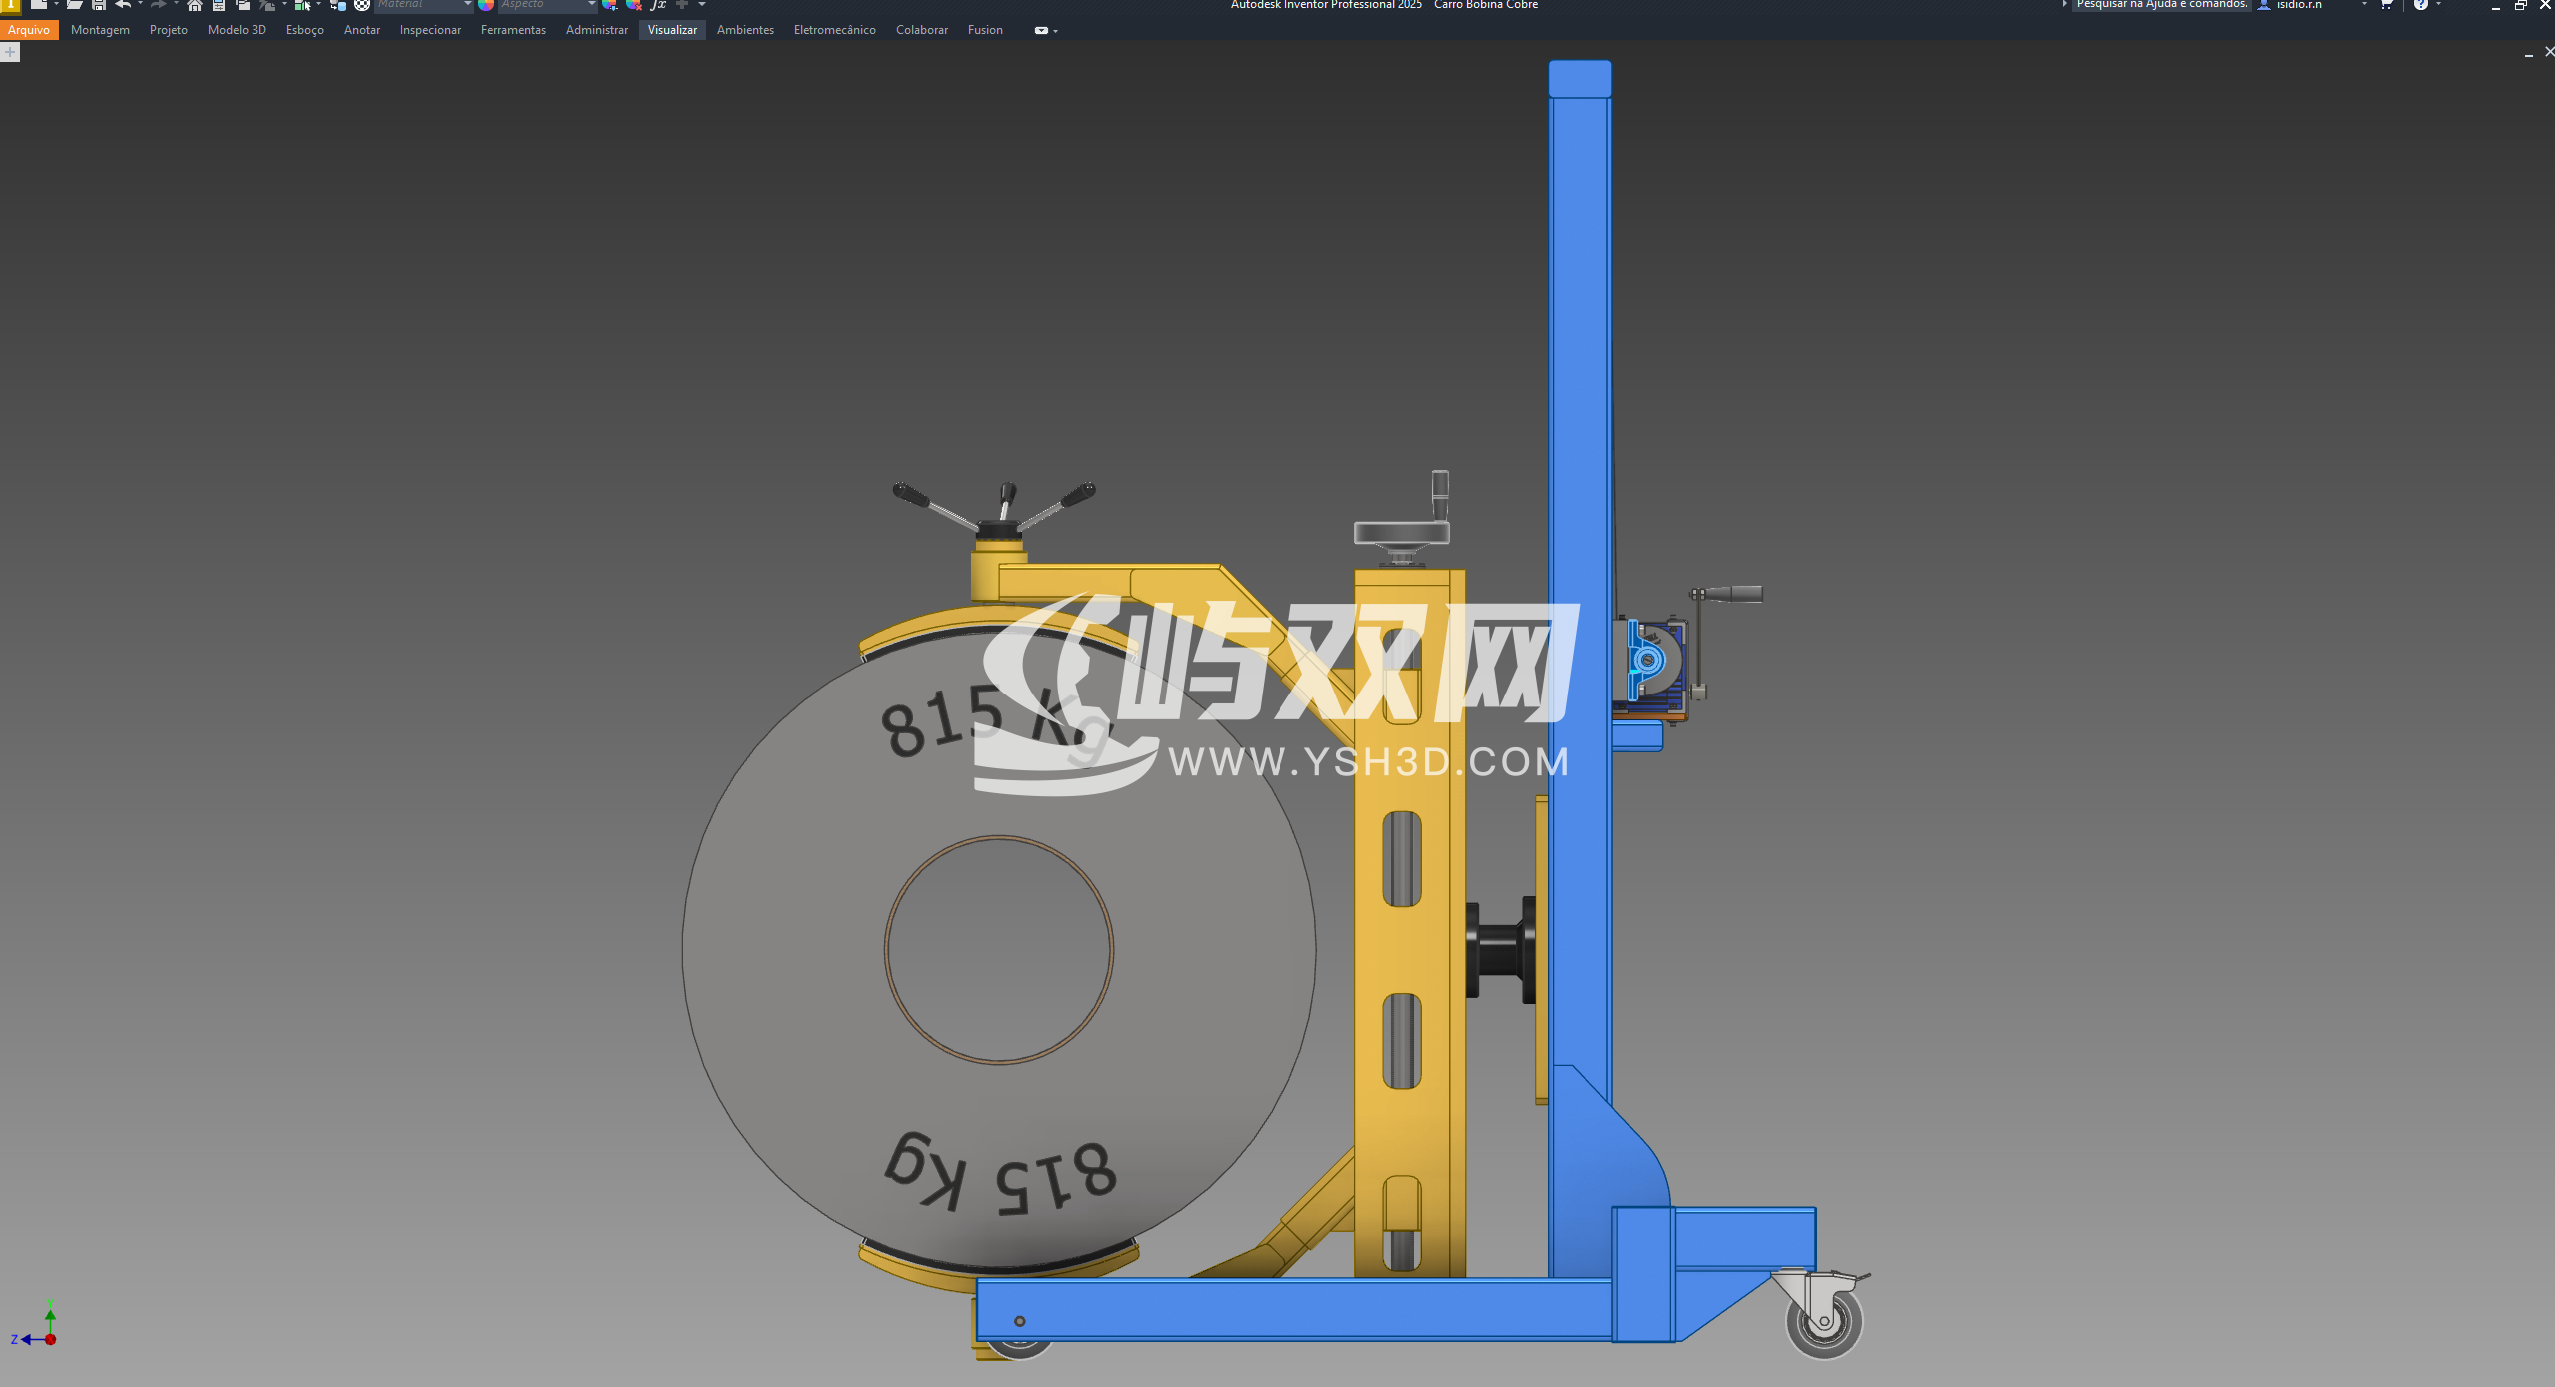Viewport: 2555px width, 1387px height.
Task: Switch to the Esboço ribbon tab
Action: point(305,30)
